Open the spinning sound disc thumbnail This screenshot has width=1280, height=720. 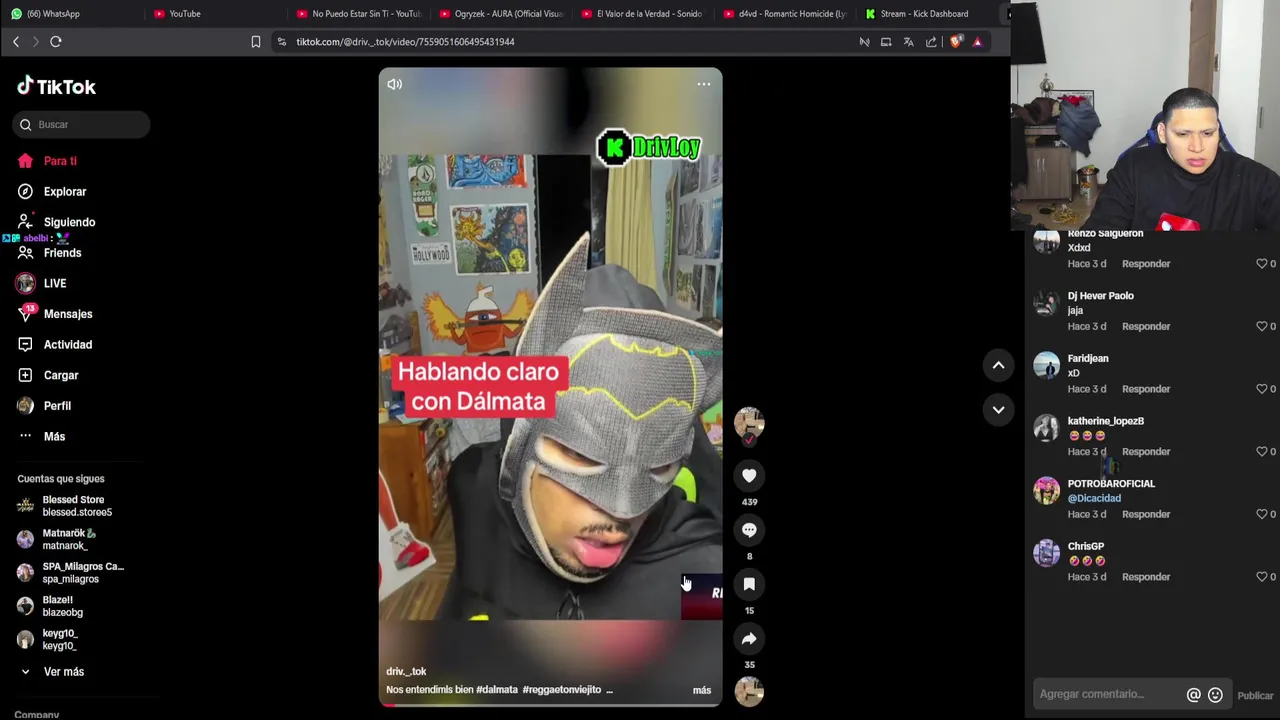click(749, 691)
